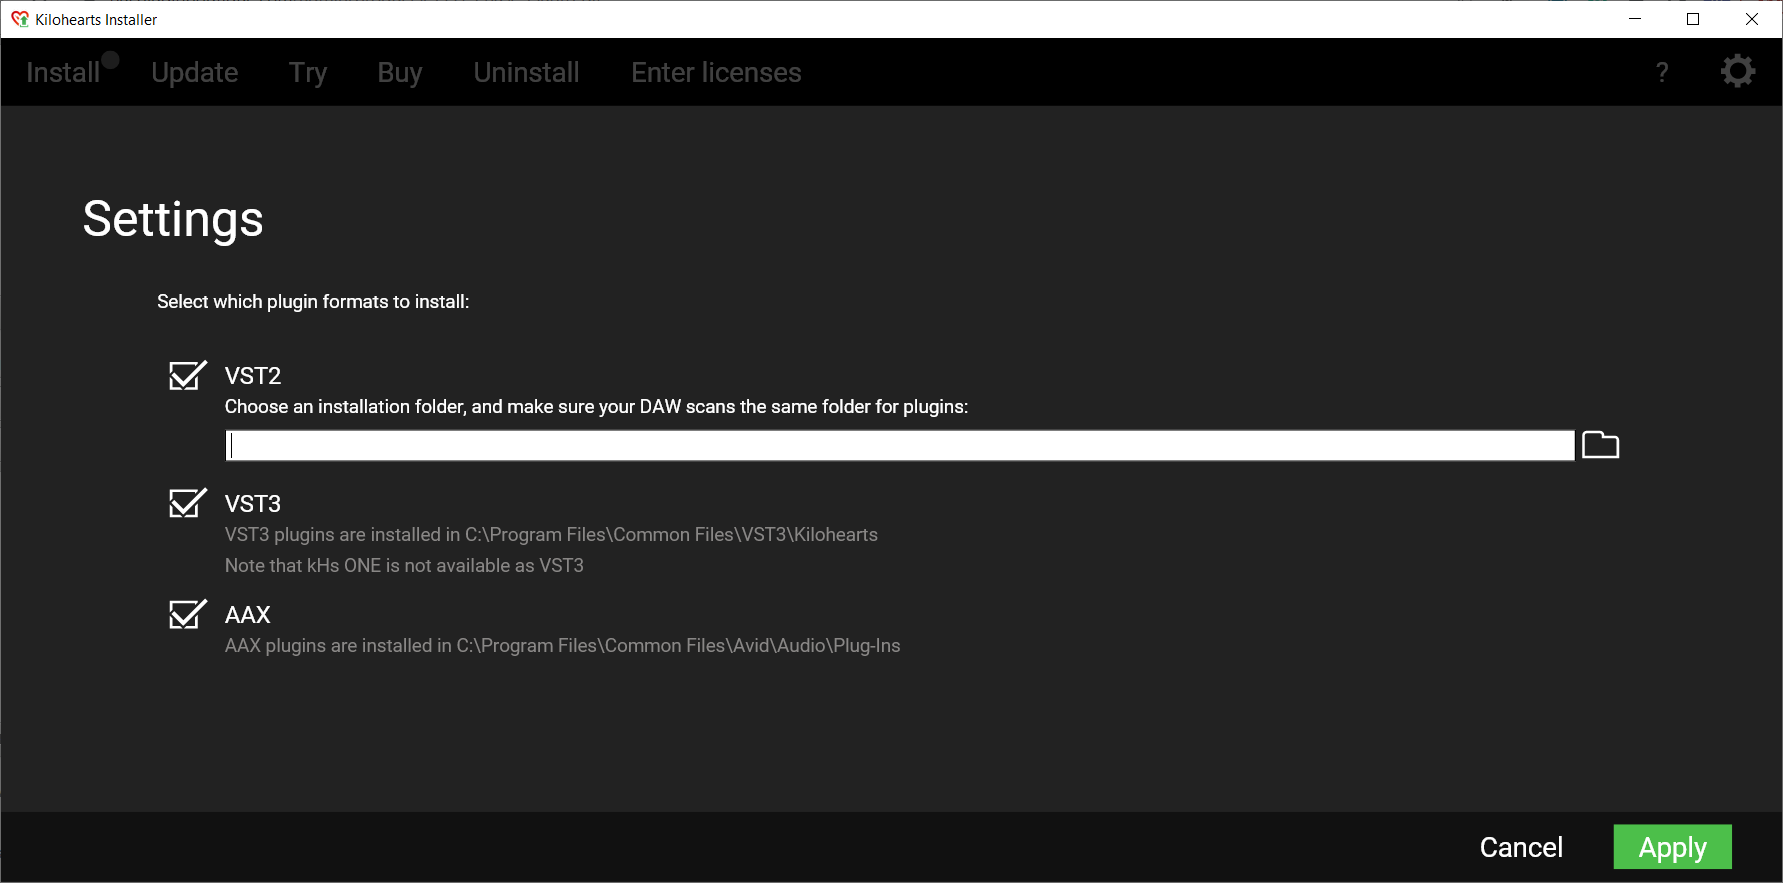1783x883 pixels.
Task: Go to the Try tab
Action: 308,72
